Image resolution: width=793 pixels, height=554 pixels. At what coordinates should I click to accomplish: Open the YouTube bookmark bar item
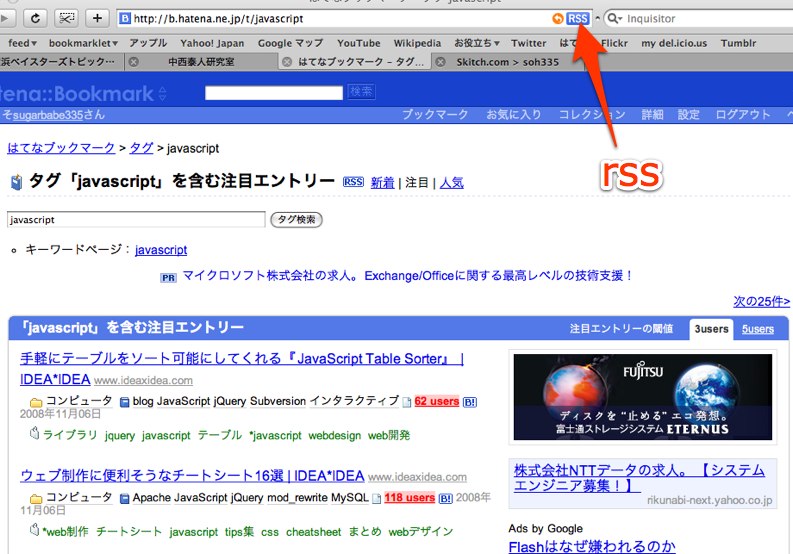[x=359, y=43]
